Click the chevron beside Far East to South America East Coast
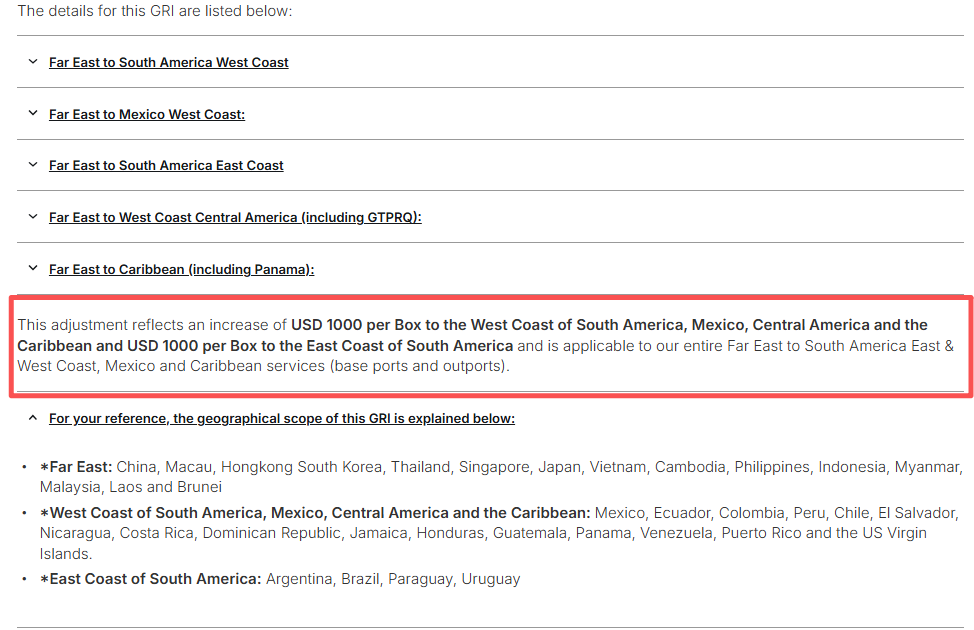The height and width of the screenshot is (630, 974). 33,165
